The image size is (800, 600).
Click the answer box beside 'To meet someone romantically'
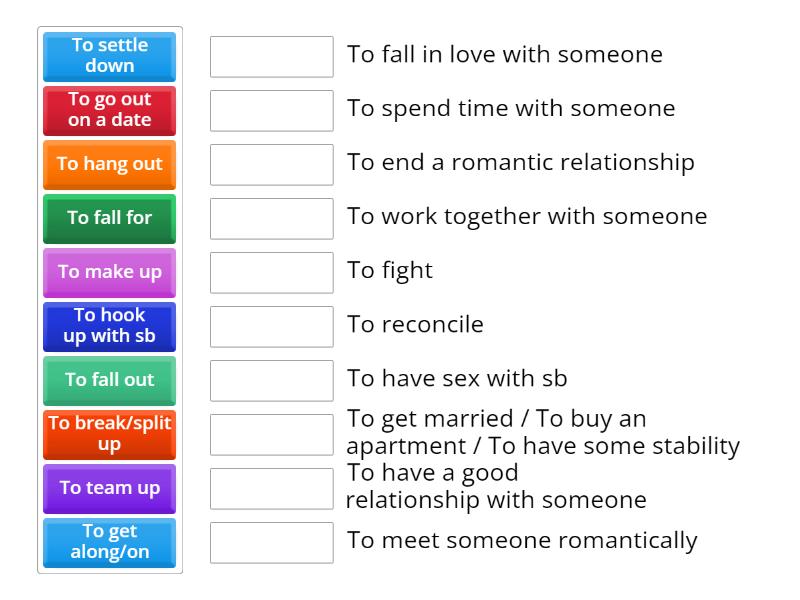271,542
